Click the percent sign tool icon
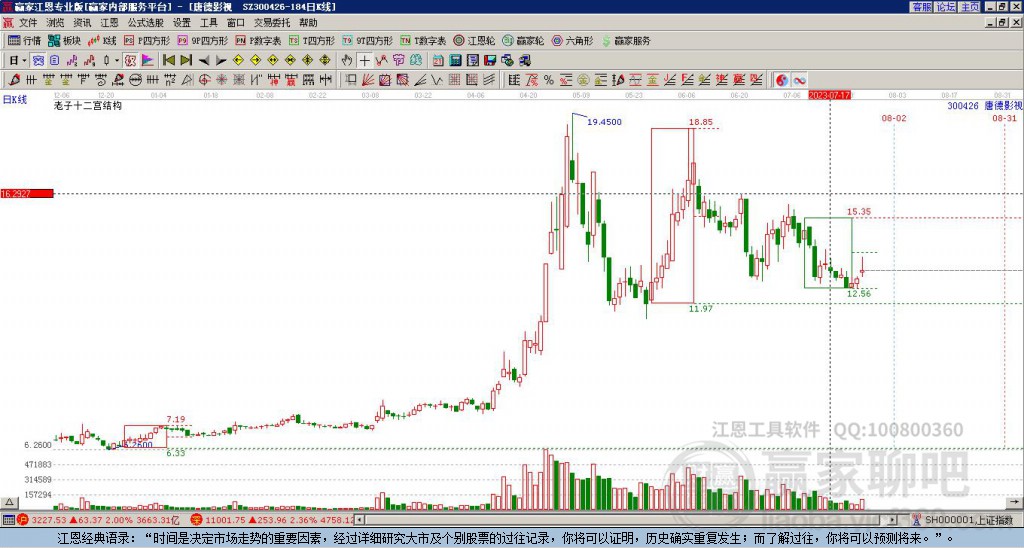Viewport: 1024px width, 548px height. tap(549, 80)
